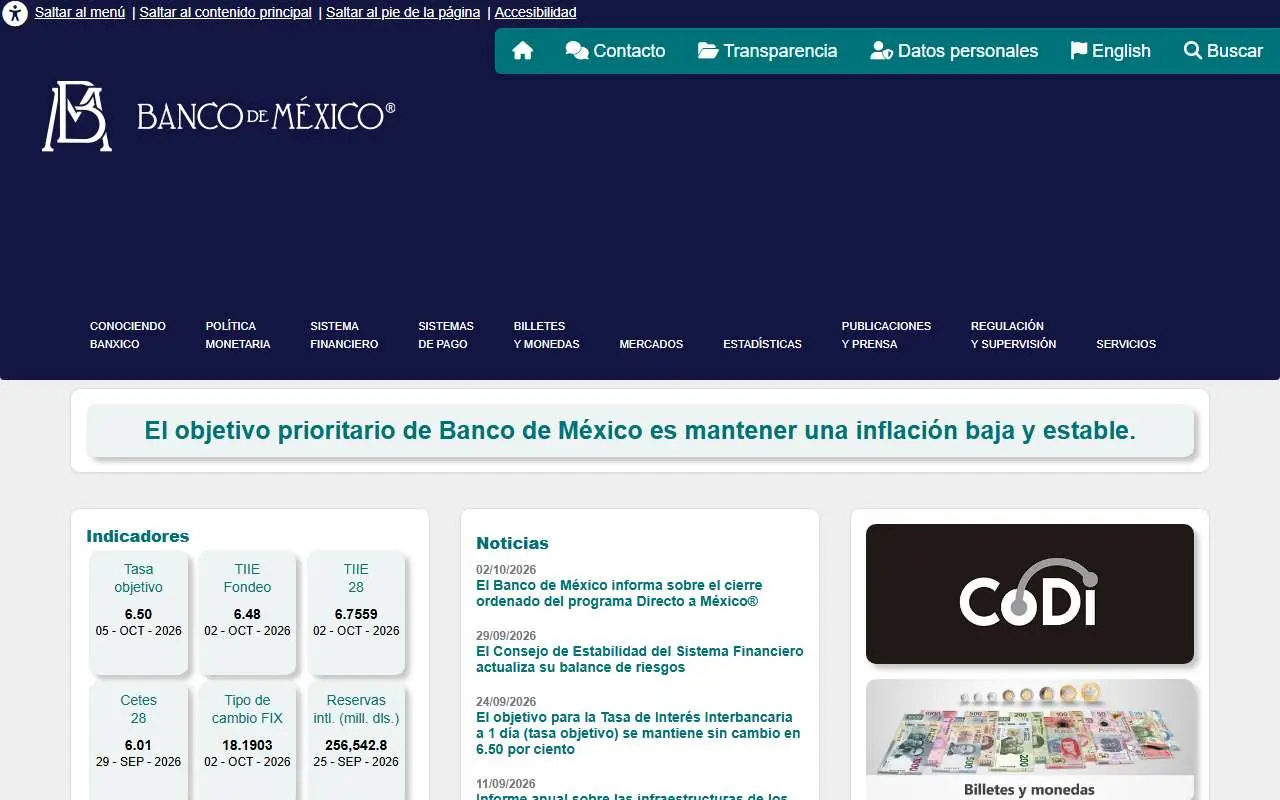Viewport: 1280px width, 800px height.
Task: Select the TIIE 28 indicator card
Action: pyautogui.click(x=356, y=613)
